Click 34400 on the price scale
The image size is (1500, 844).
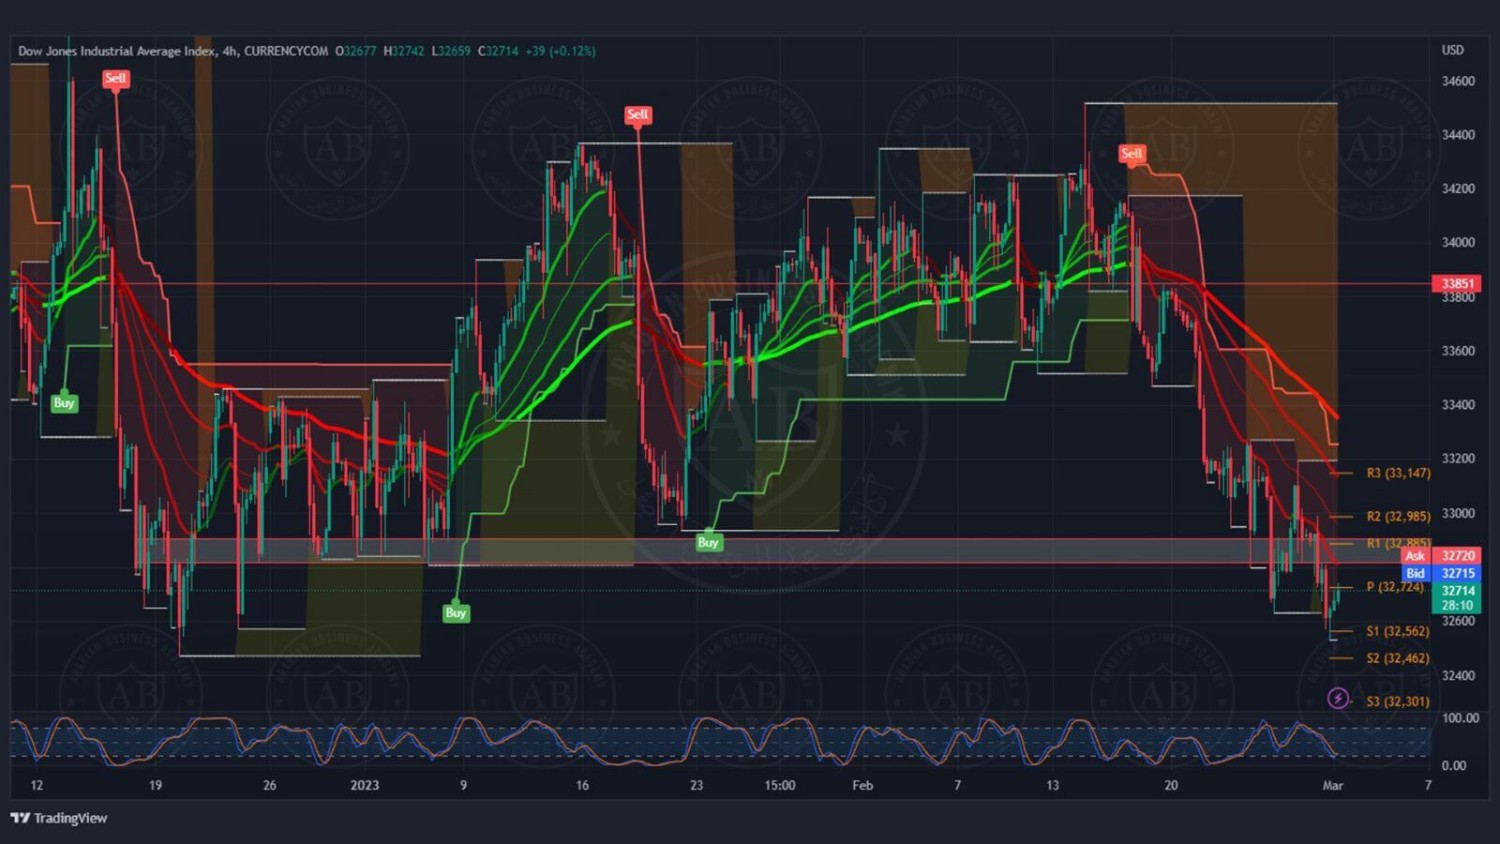click(1458, 135)
